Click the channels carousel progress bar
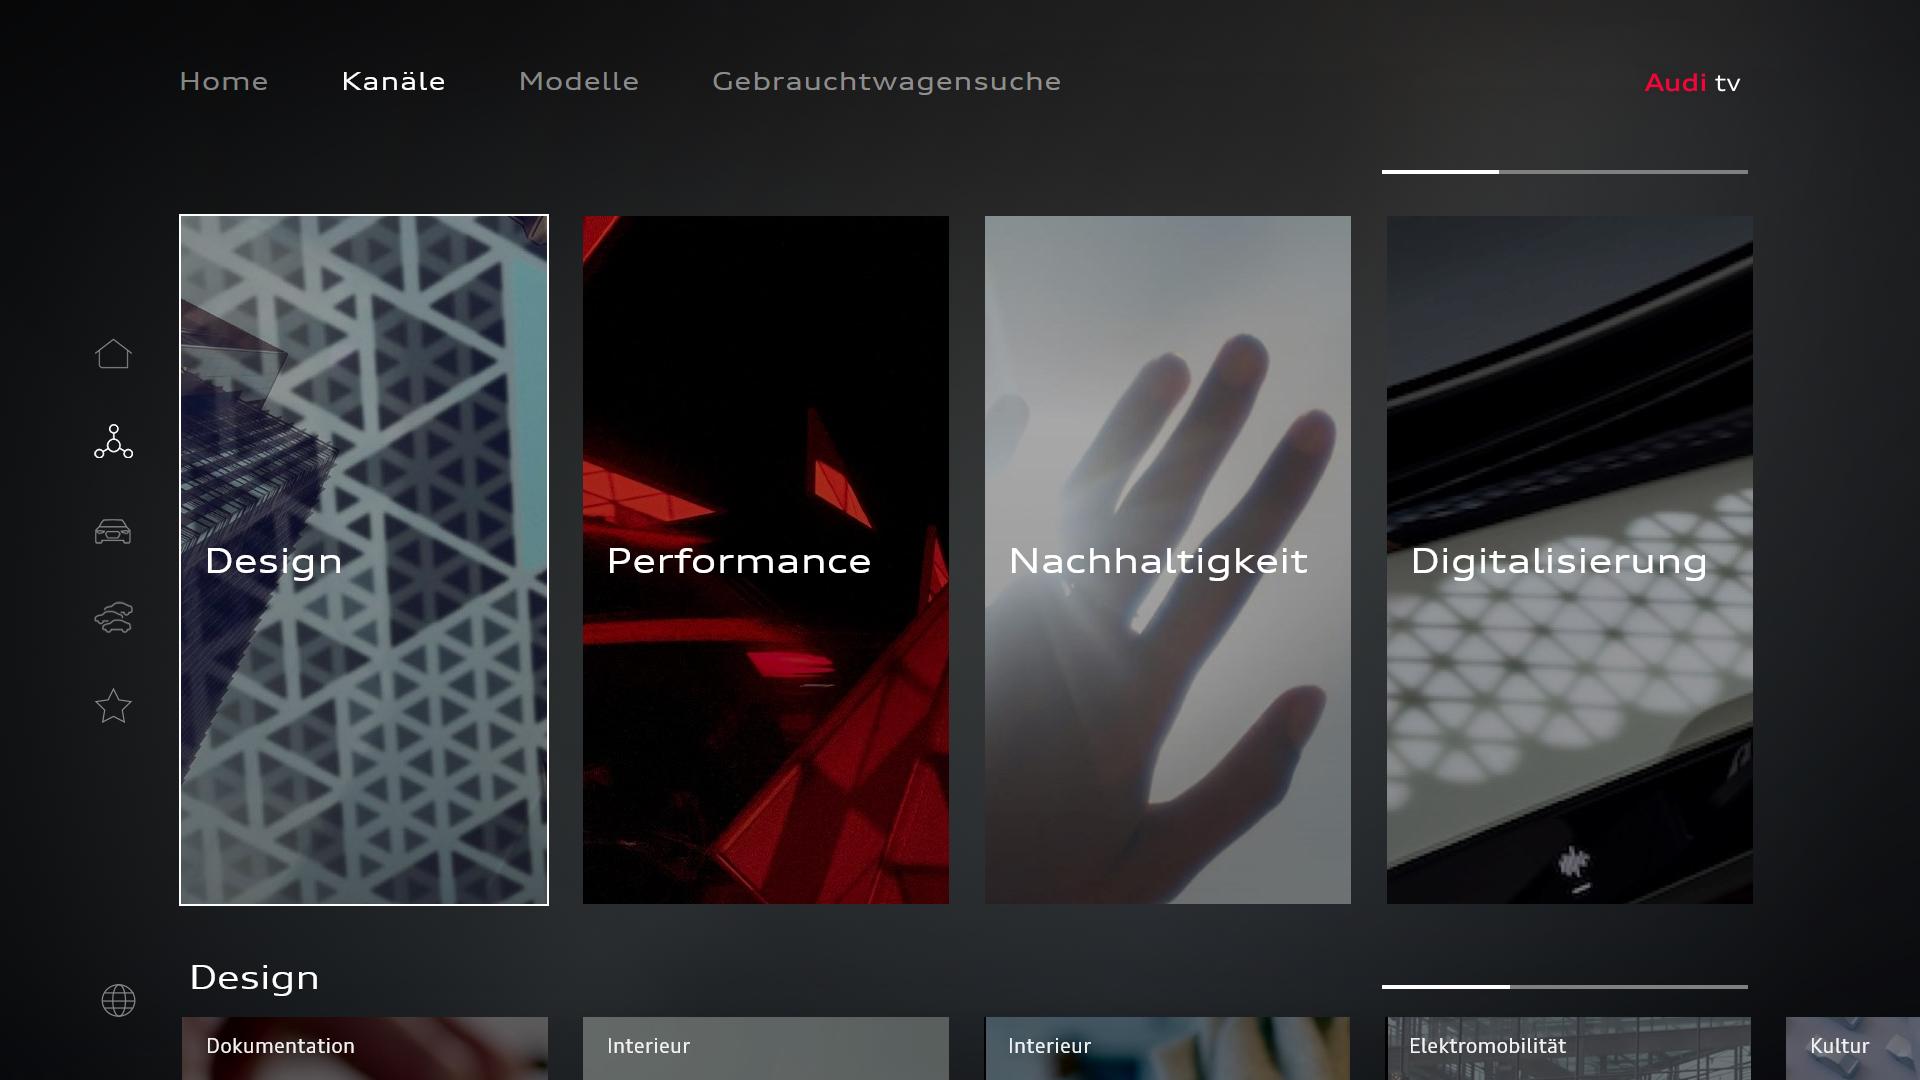The width and height of the screenshot is (1920, 1080). coord(1564,172)
